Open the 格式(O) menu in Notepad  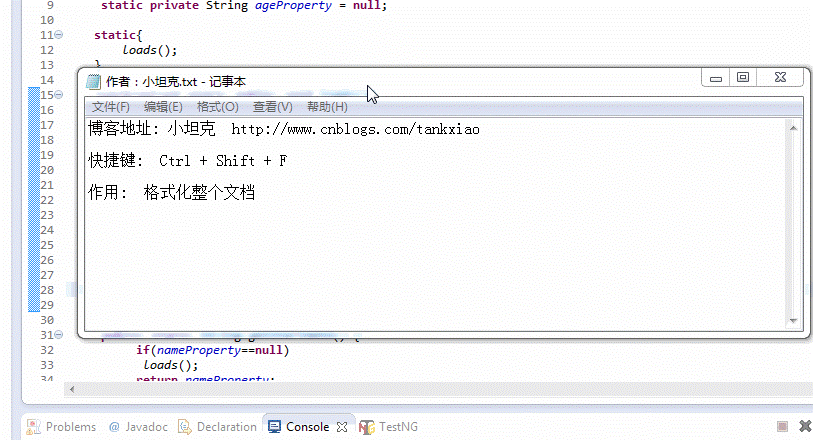pos(217,107)
